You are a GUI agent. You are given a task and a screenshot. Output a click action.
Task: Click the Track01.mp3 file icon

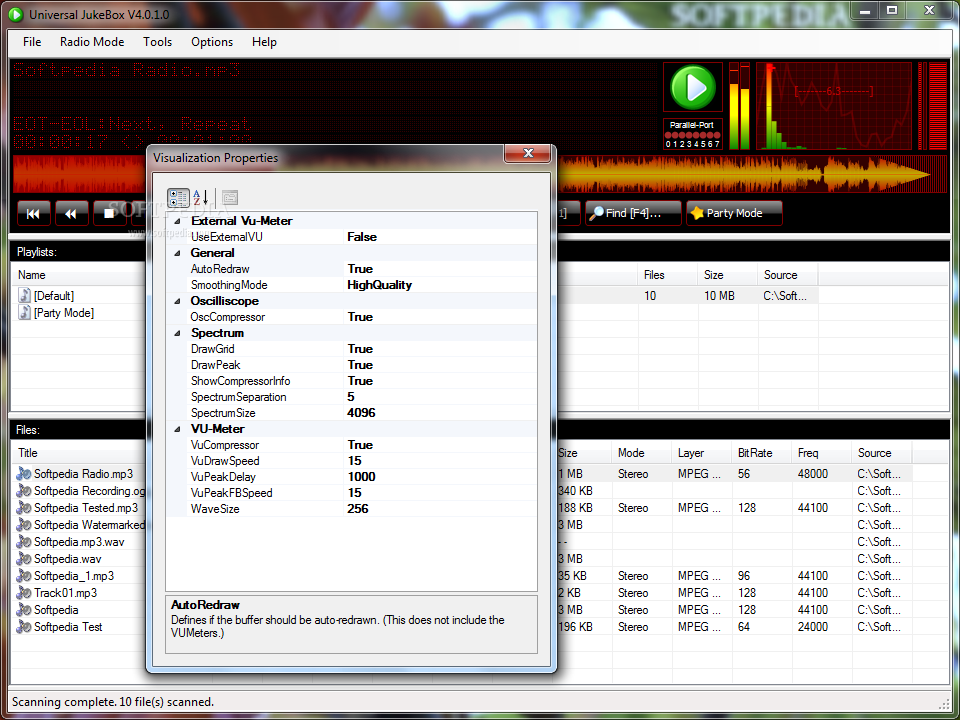(x=24, y=593)
